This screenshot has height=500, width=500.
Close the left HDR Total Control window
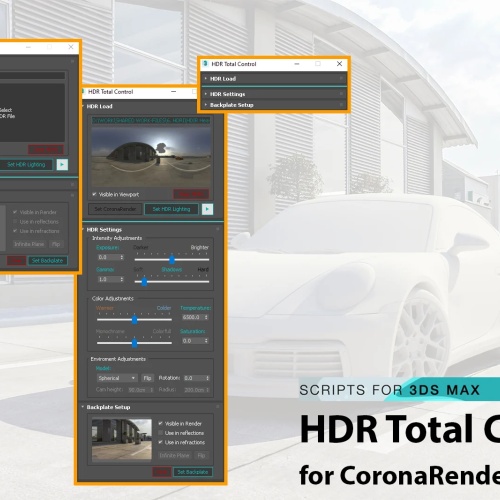(x=71, y=47)
